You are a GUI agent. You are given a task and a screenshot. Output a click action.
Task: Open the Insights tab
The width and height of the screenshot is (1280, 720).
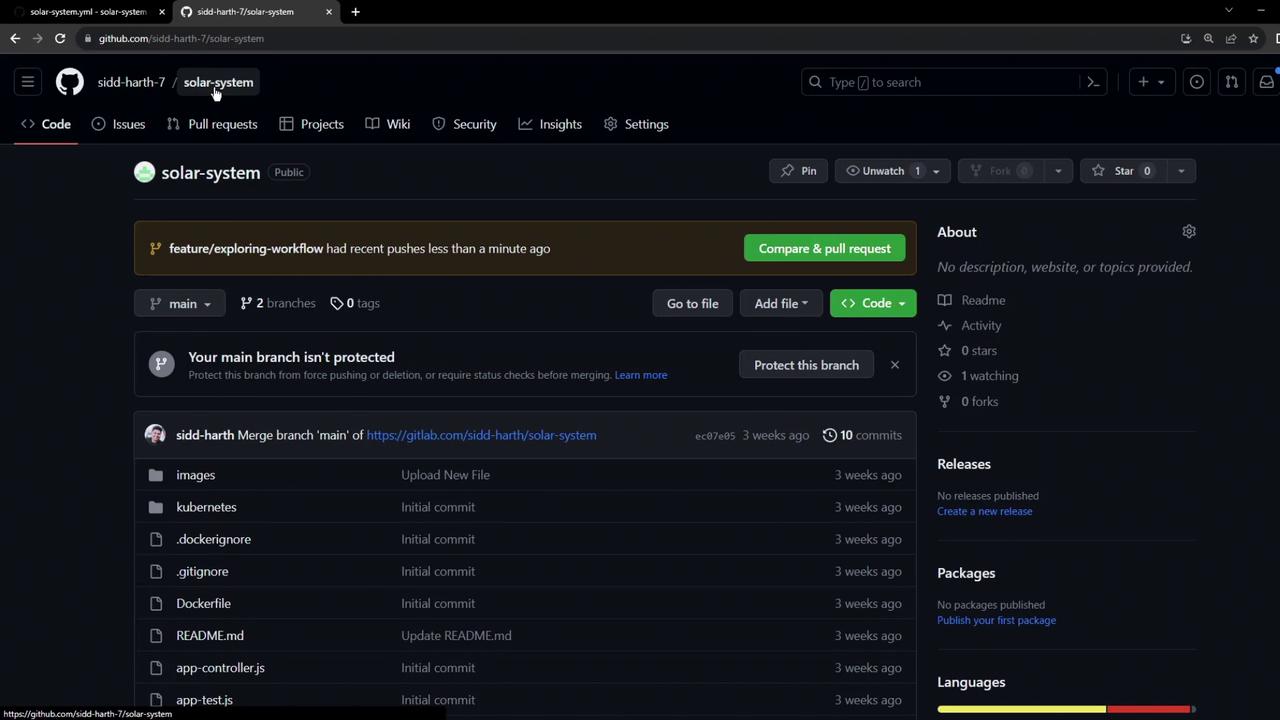(x=550, y=124)
